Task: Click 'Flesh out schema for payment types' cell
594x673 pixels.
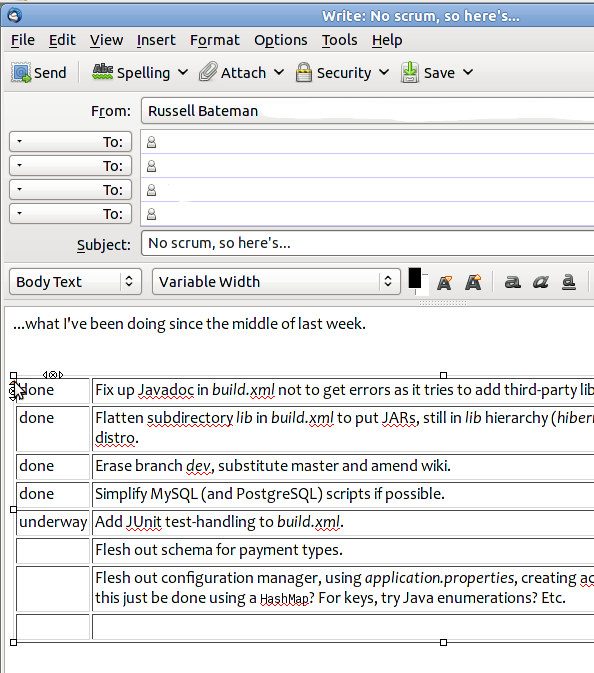Action: pyautogui.click(x=343, y=550)
